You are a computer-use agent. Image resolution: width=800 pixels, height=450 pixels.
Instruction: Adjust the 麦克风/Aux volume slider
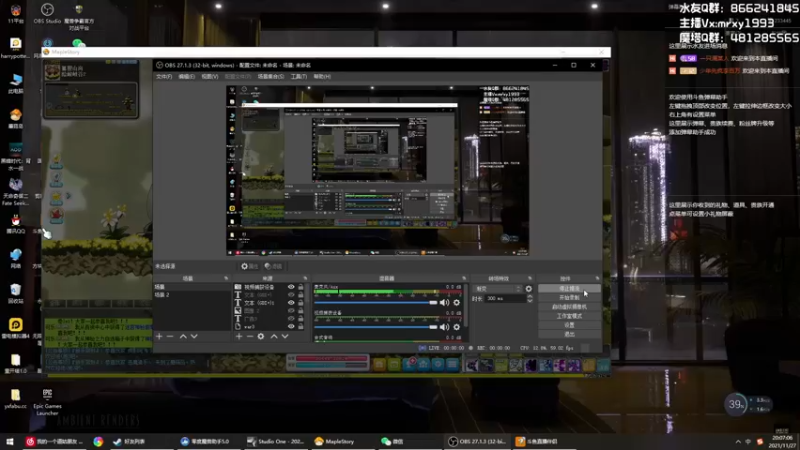(x=376, y=303)
